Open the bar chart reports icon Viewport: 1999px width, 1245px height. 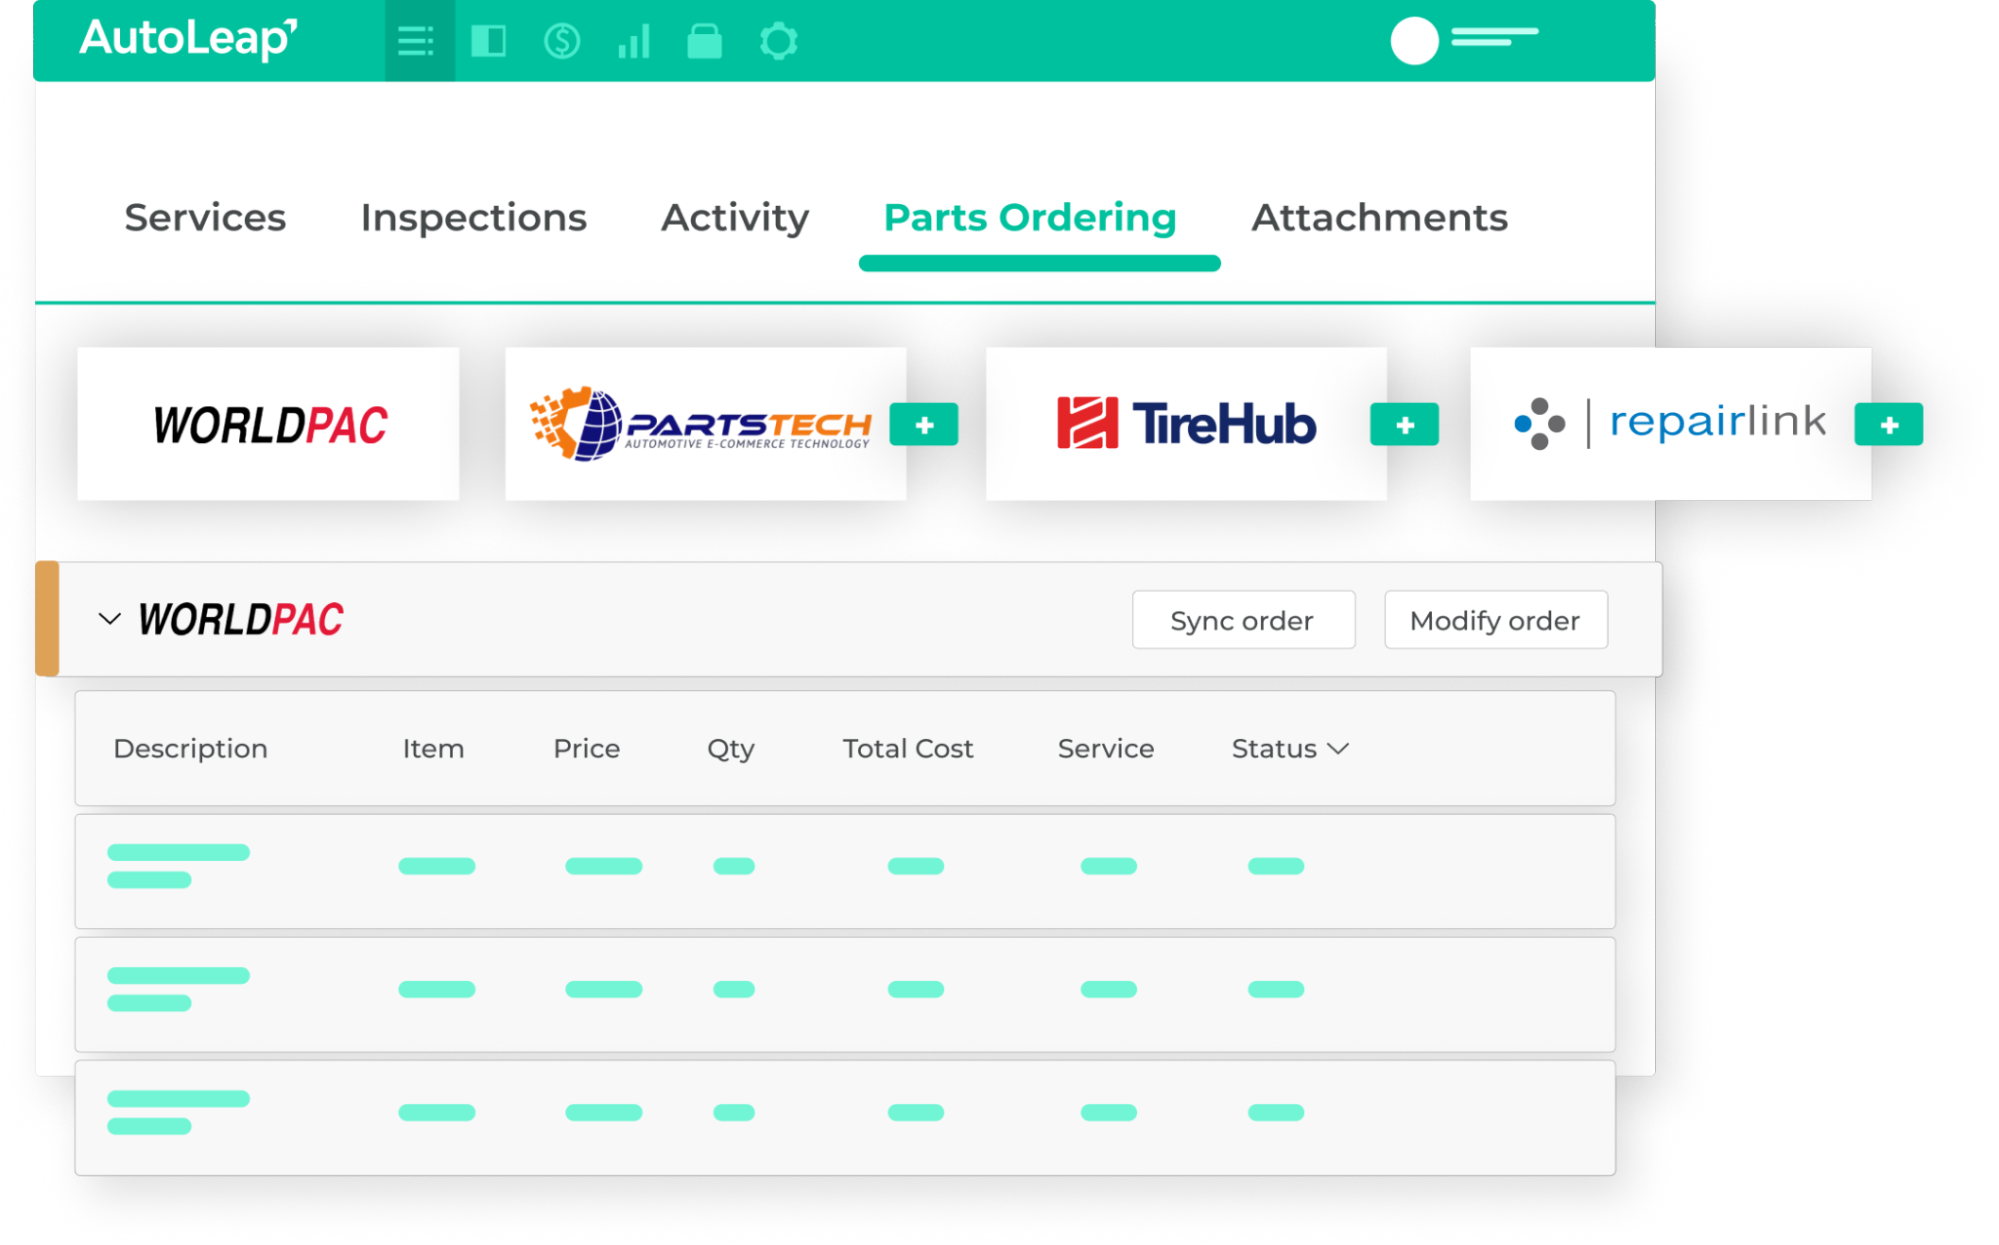click(x=634, y=41)
